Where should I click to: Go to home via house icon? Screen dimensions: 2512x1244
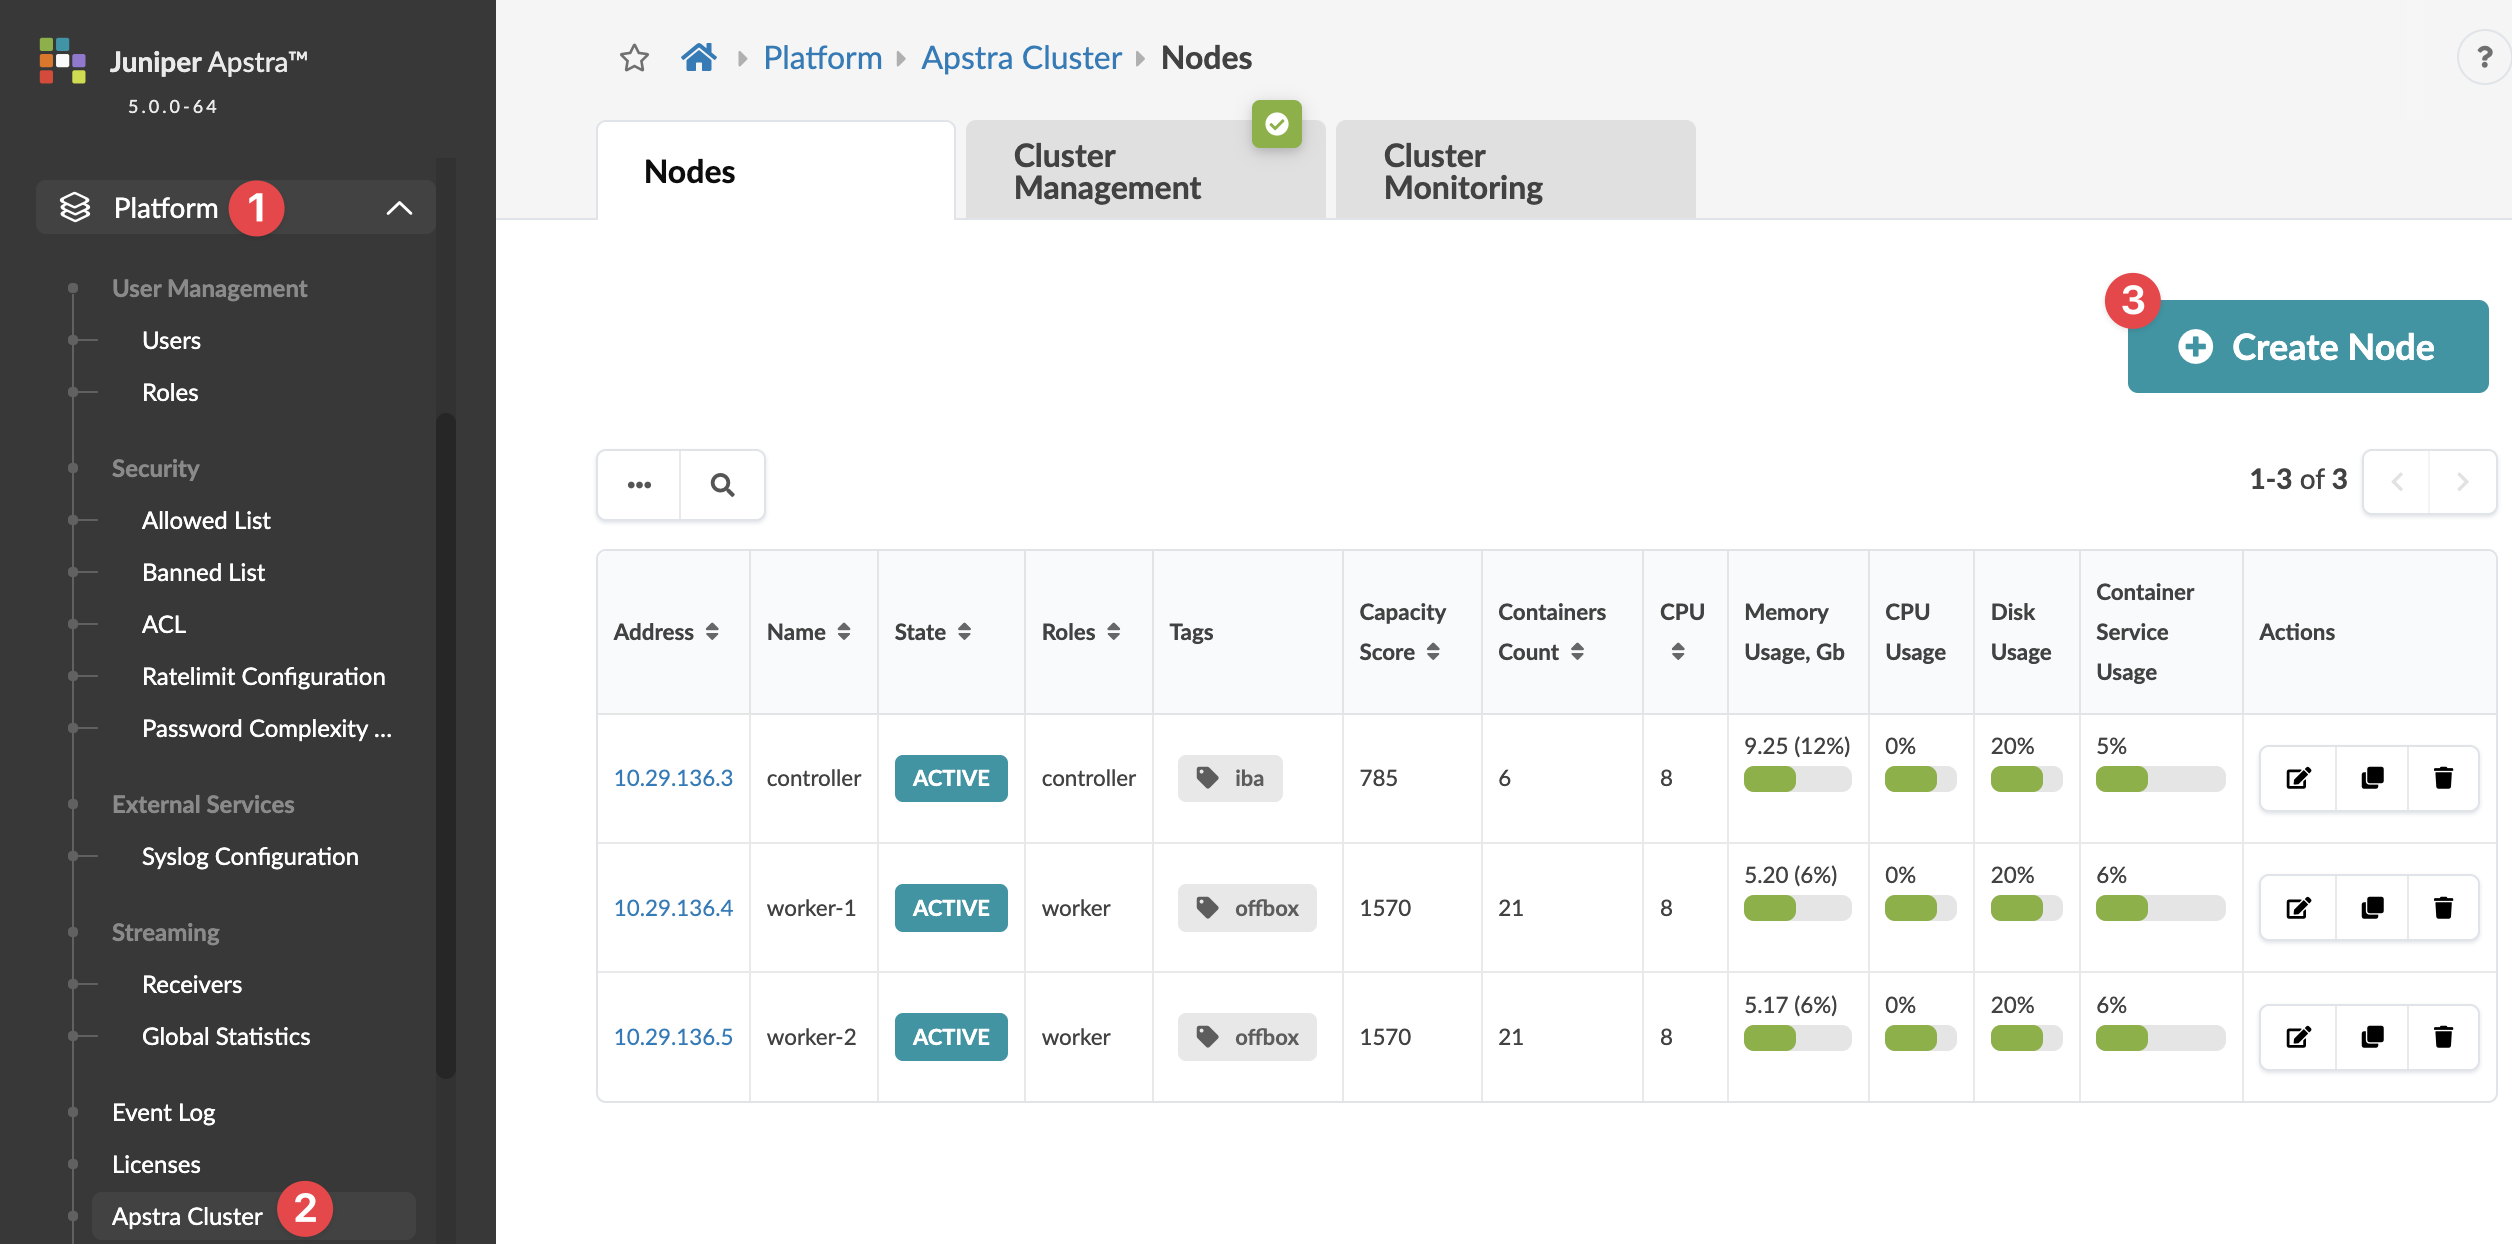[698, 58]
